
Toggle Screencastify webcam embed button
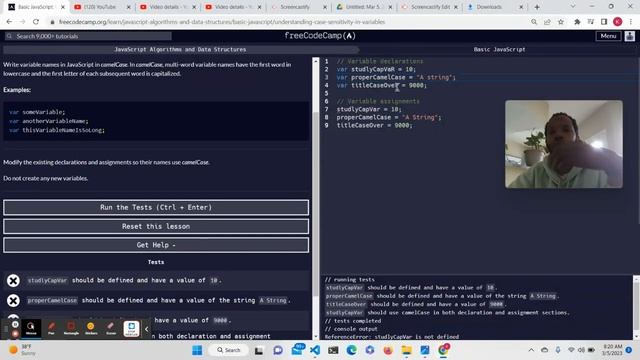pos(131,329)
